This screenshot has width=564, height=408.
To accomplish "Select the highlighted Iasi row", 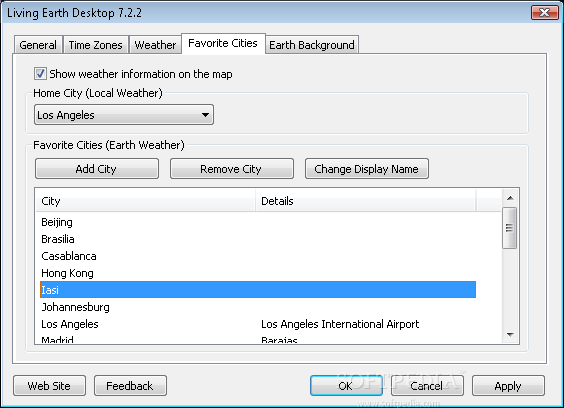I will coord(258,290).
